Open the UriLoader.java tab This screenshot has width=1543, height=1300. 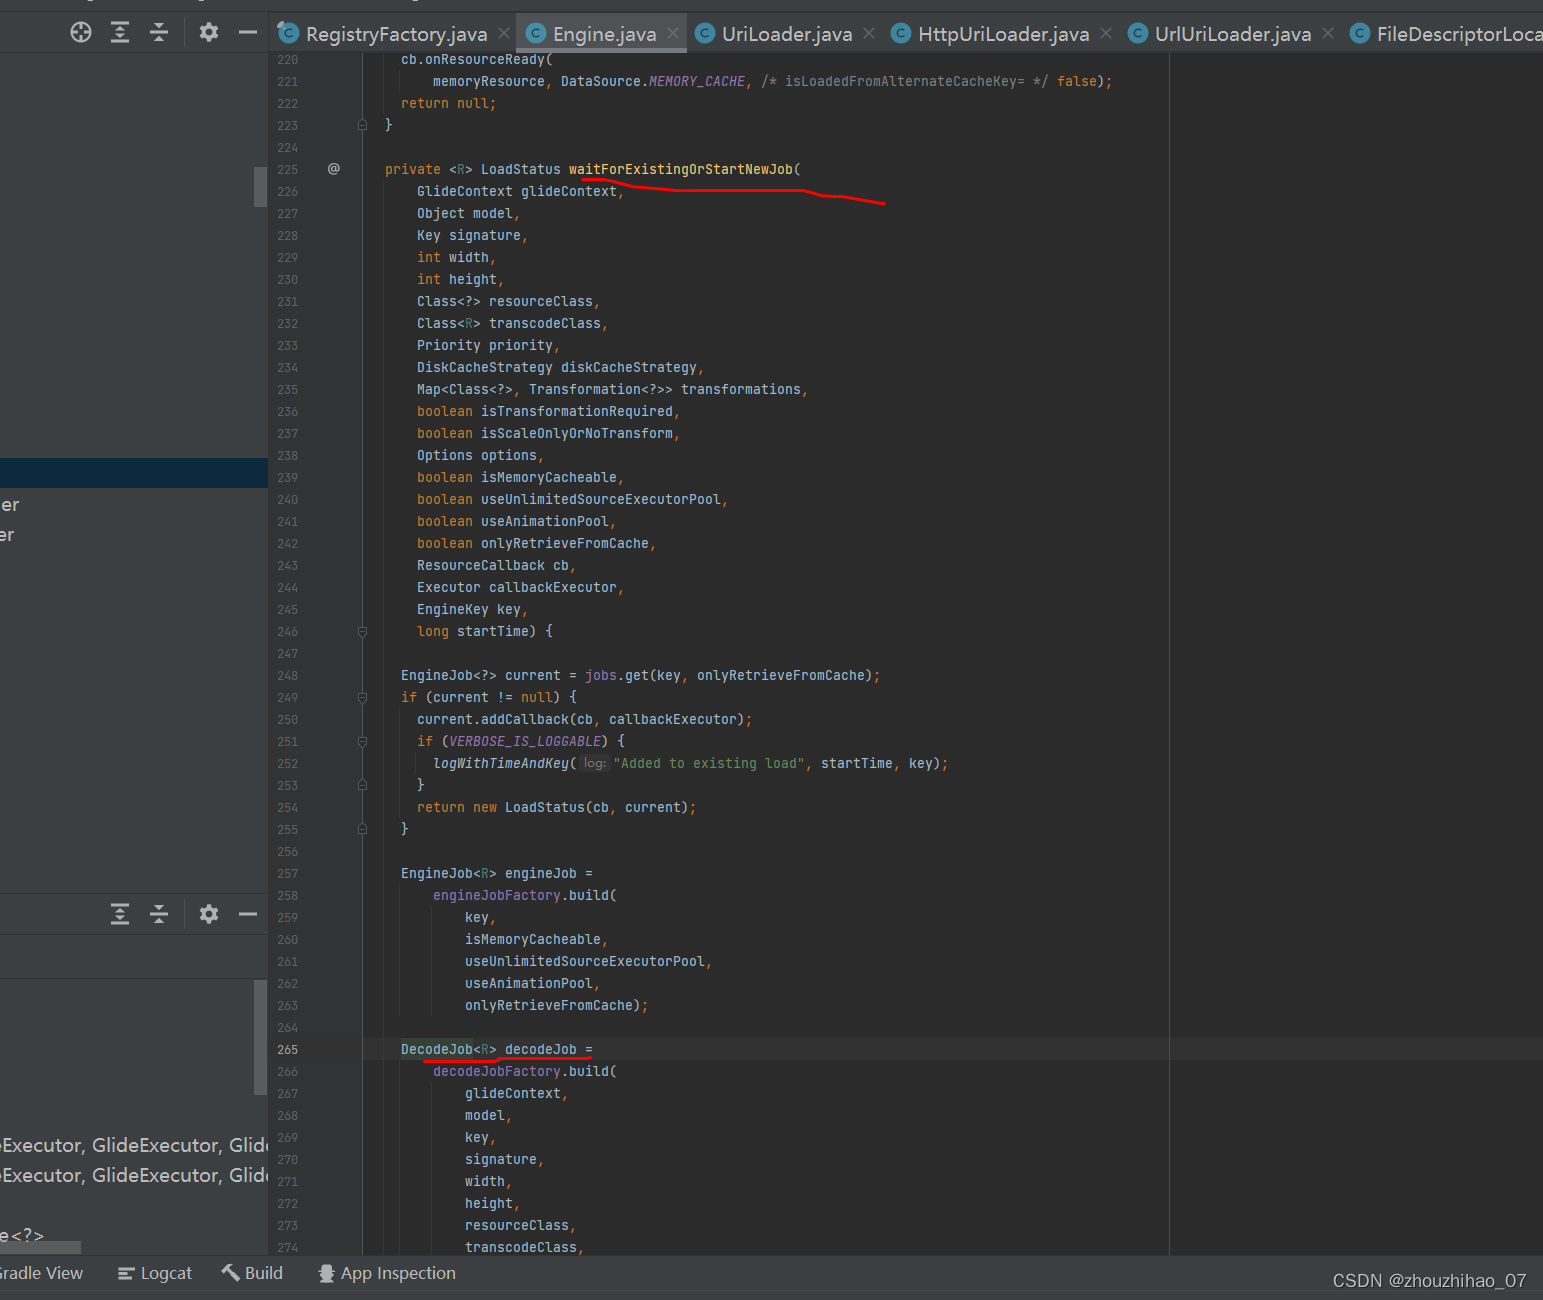coord(787,34)
